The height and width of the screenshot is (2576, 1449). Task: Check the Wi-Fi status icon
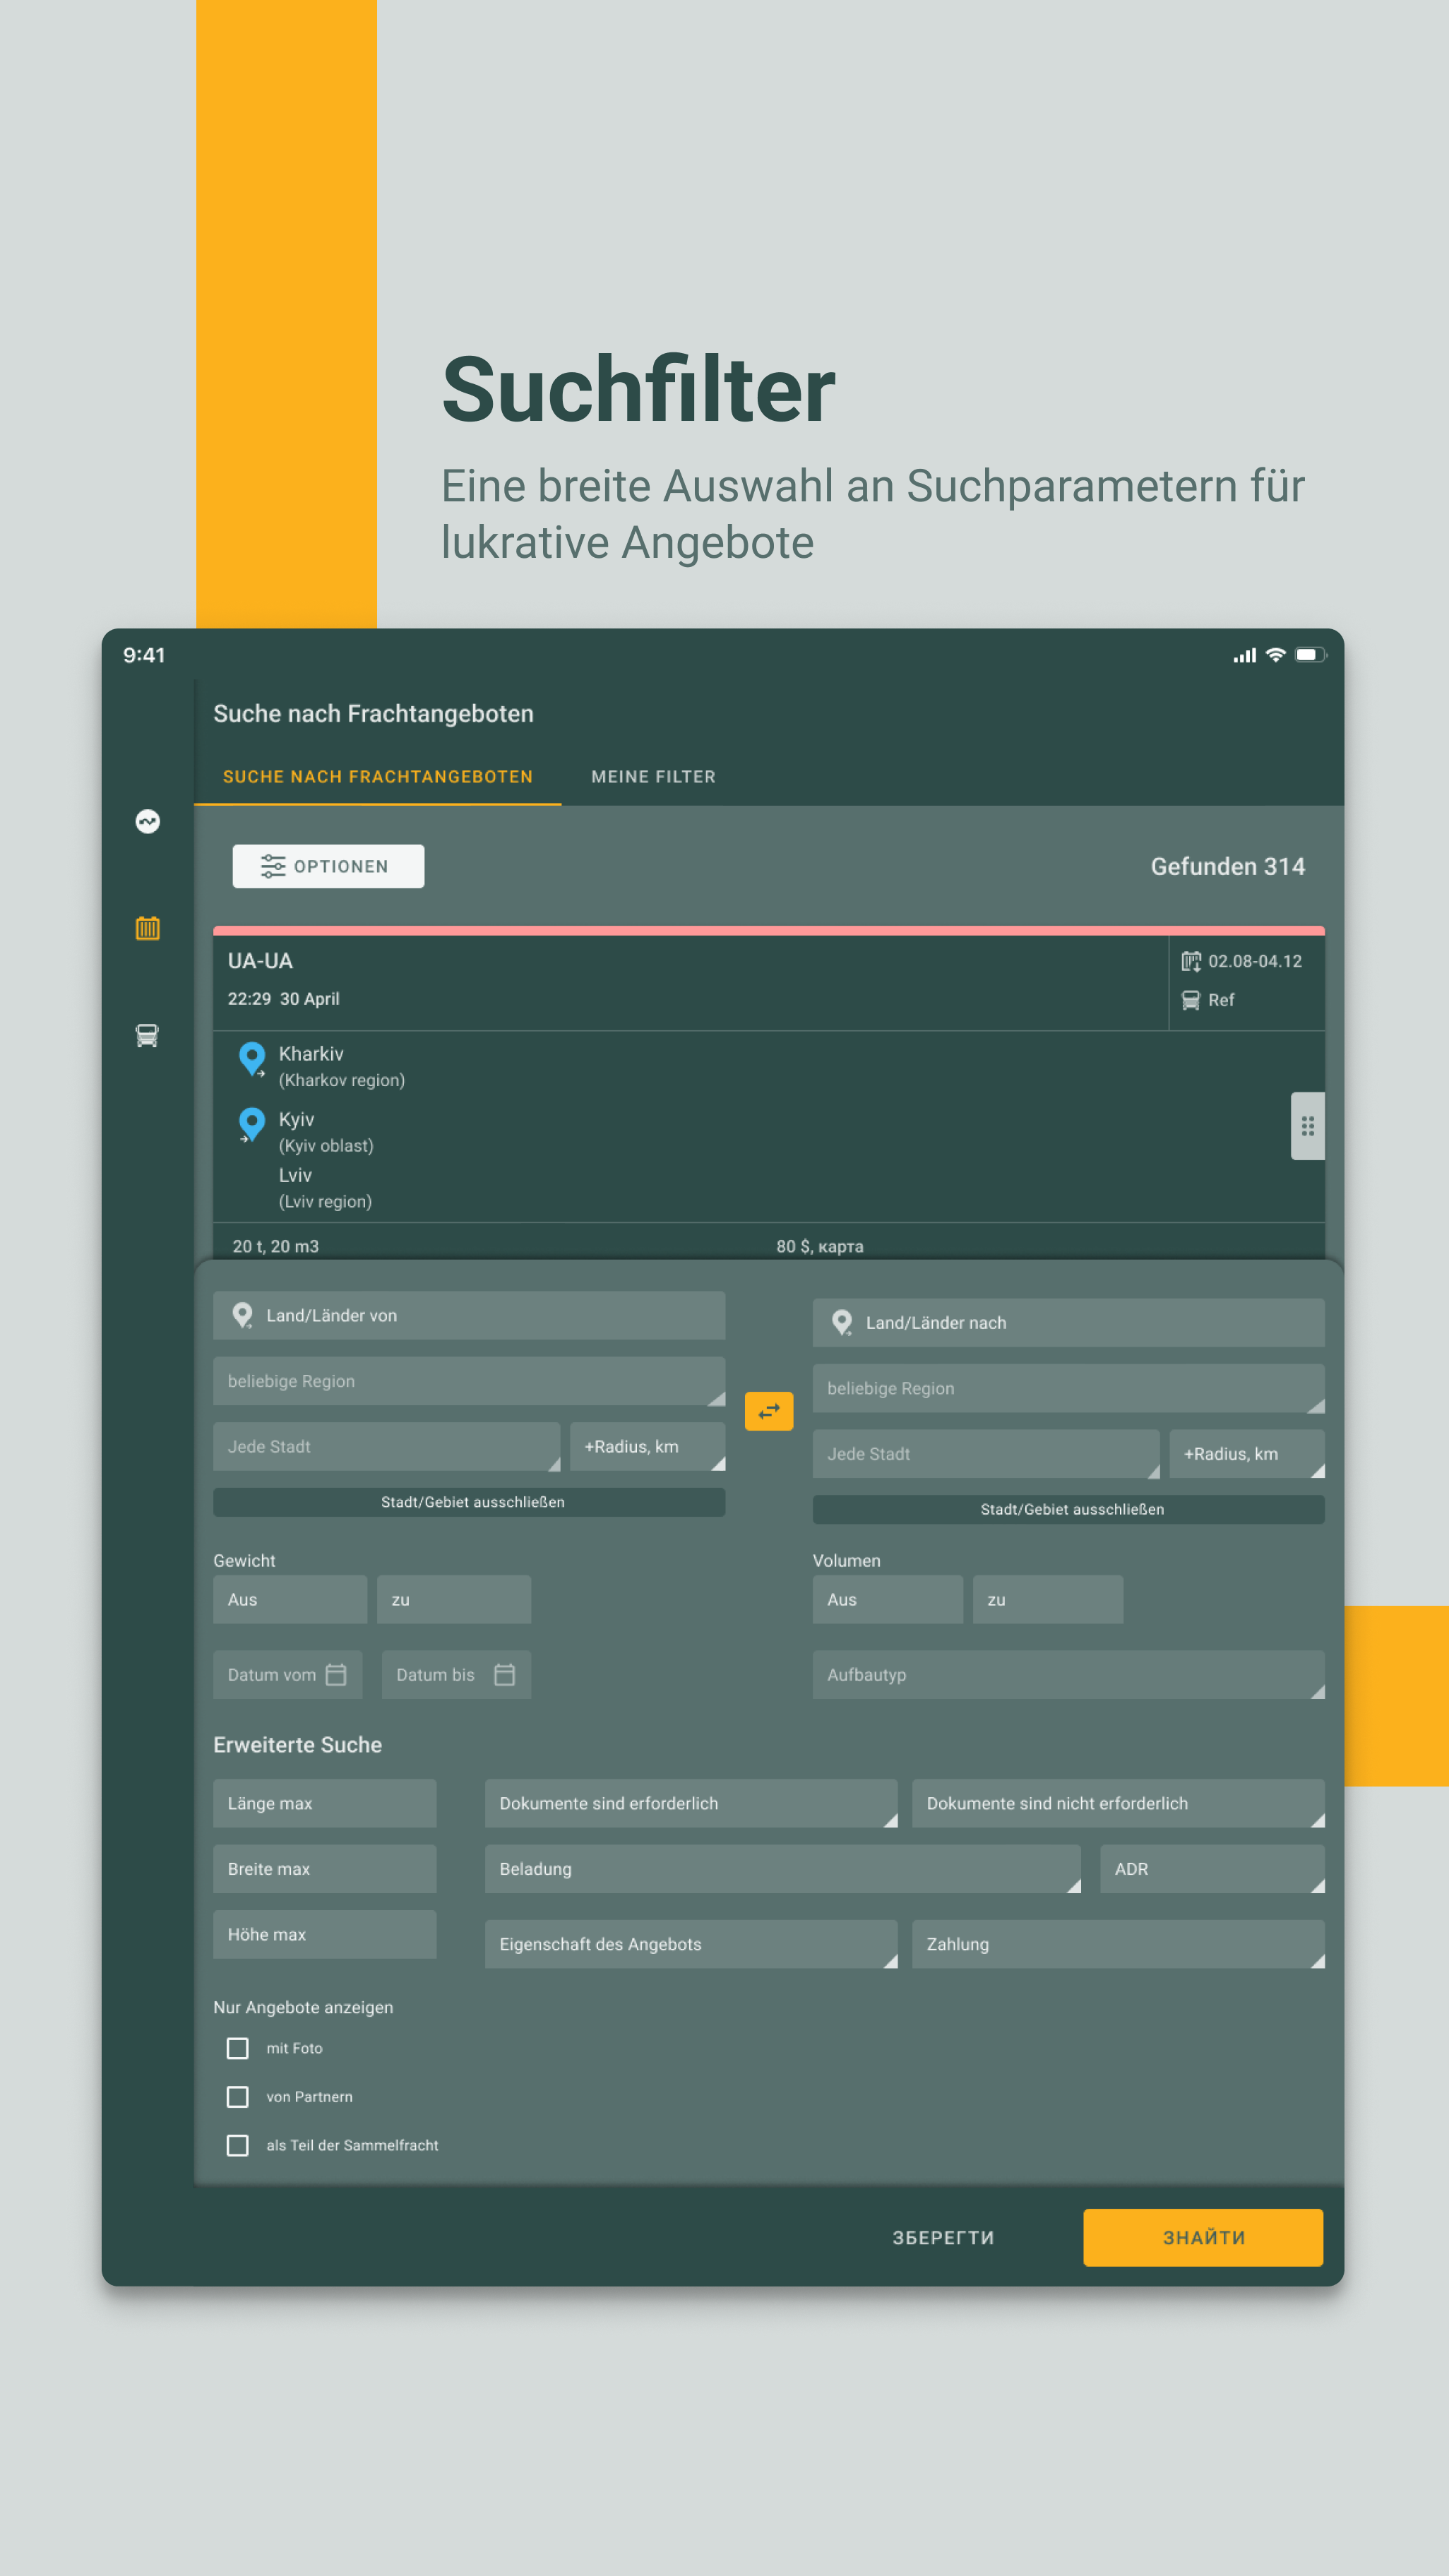[1275, 655]
